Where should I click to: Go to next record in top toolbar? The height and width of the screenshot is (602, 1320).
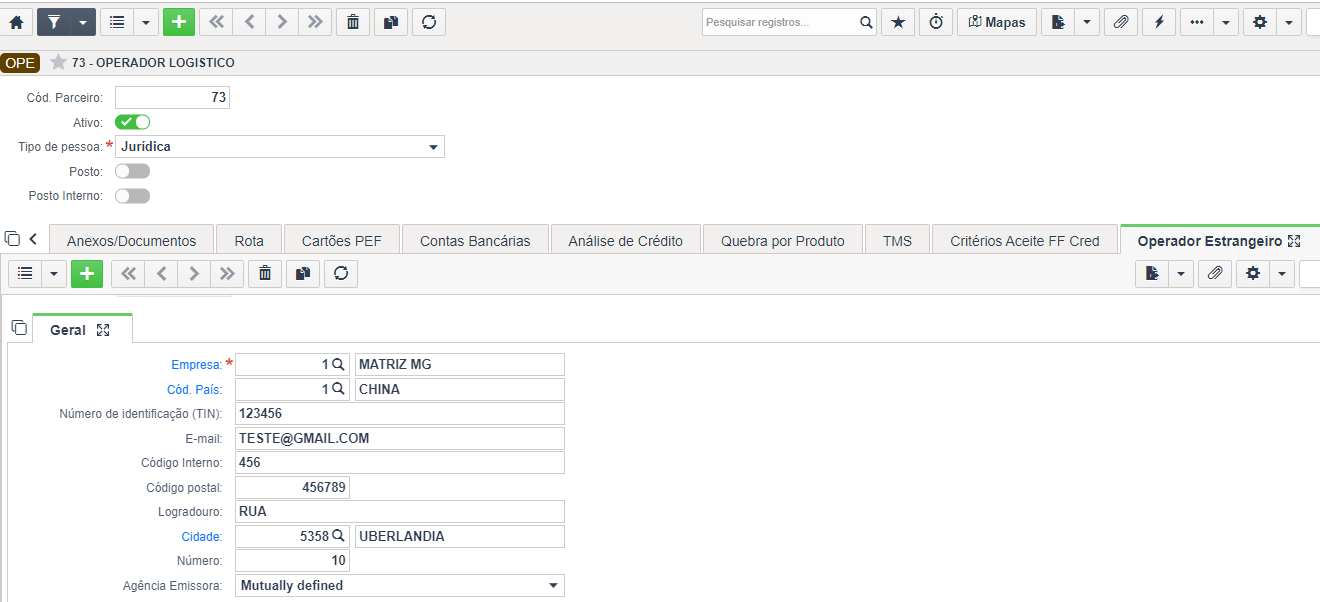[x=282, y=22]
